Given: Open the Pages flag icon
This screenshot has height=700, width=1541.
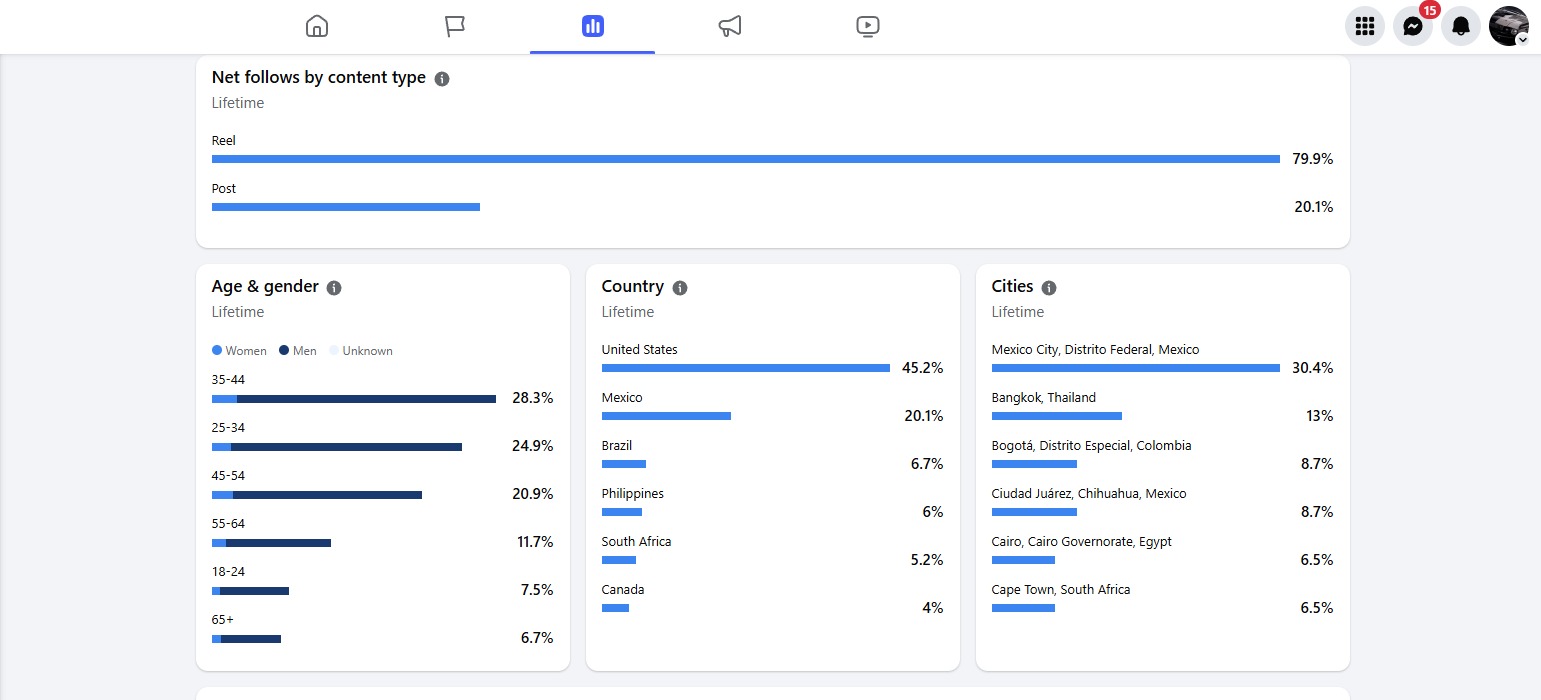Looking at the screenshot, I should (455, 26).
